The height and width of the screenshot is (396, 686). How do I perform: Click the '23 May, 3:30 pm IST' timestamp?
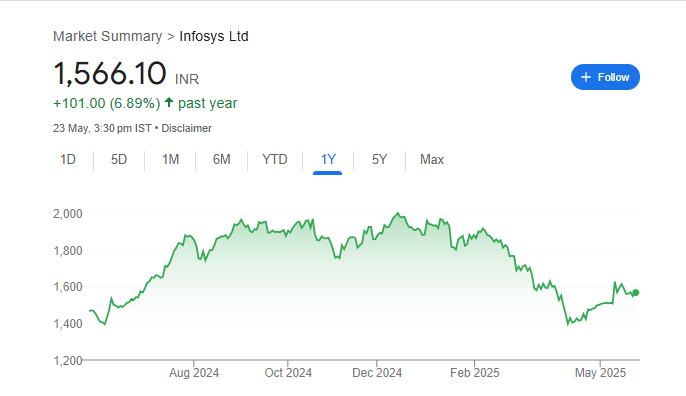(x=102, y=128)
